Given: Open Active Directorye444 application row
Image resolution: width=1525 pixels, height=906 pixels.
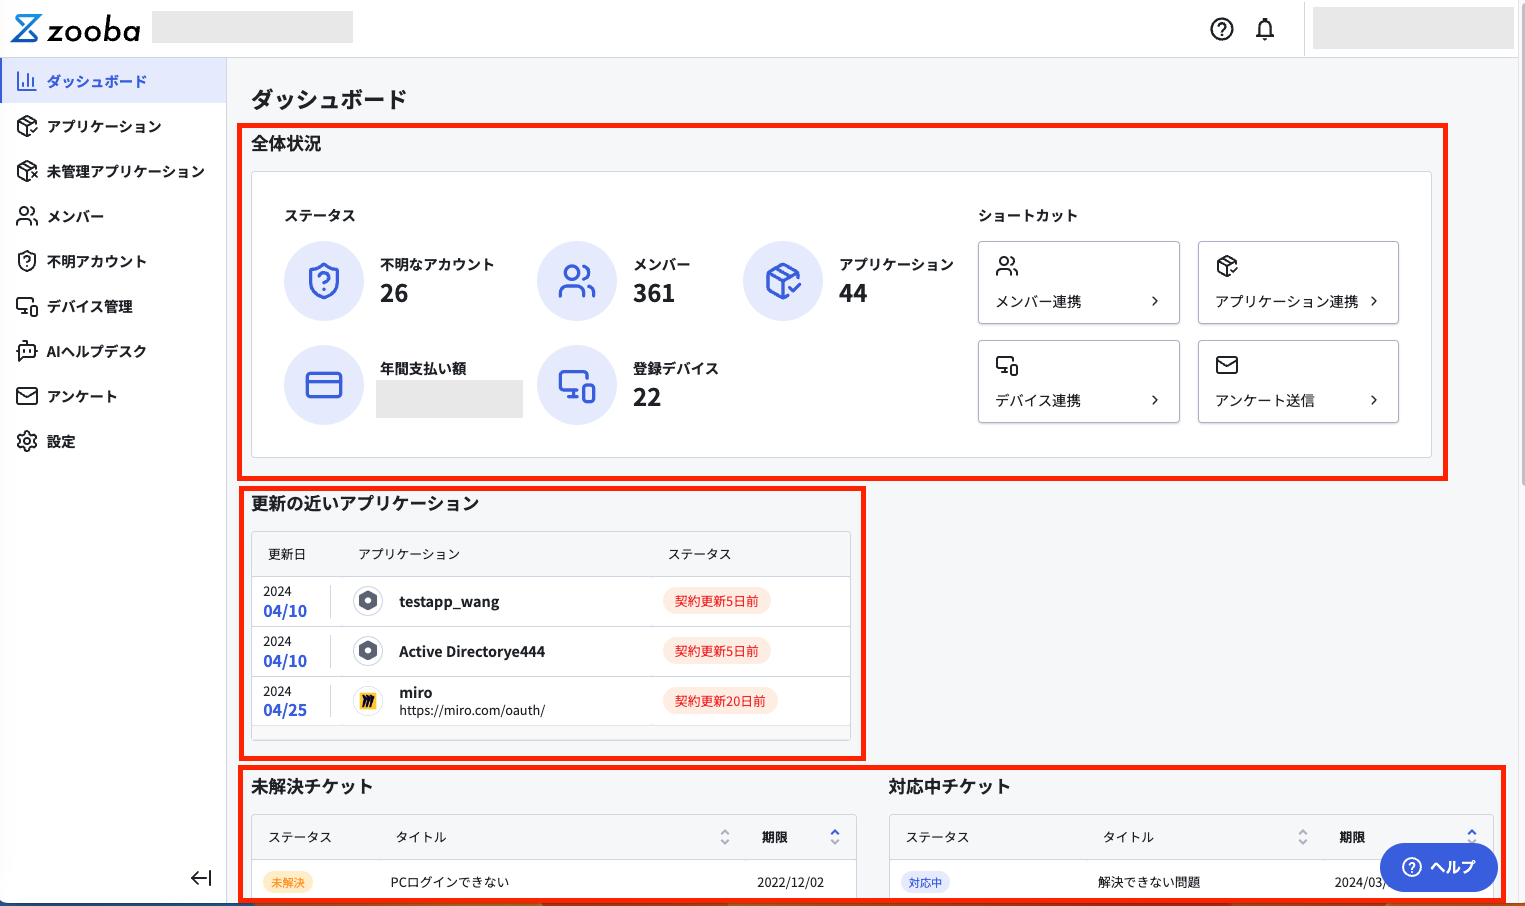Looking at the screenshot, I should (x=551, y=651).
